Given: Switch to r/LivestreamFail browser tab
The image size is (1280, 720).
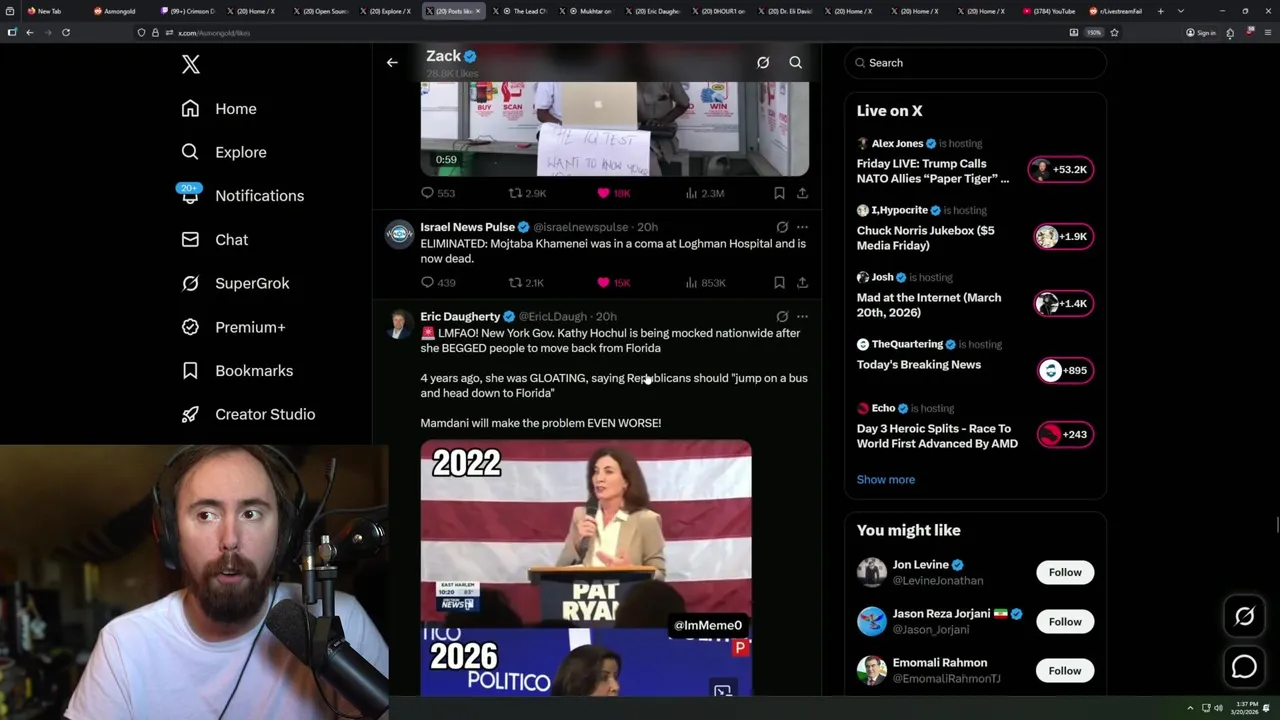Looking at the screenshot, I should (x=1117, y=11).
